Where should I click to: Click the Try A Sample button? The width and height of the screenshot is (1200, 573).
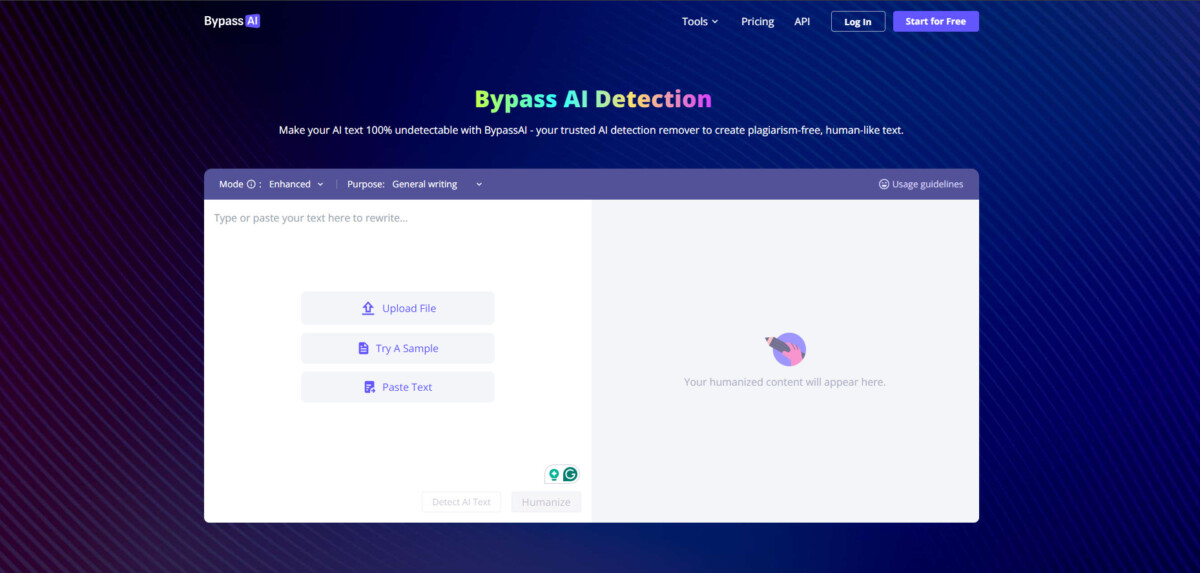point(398,348)
